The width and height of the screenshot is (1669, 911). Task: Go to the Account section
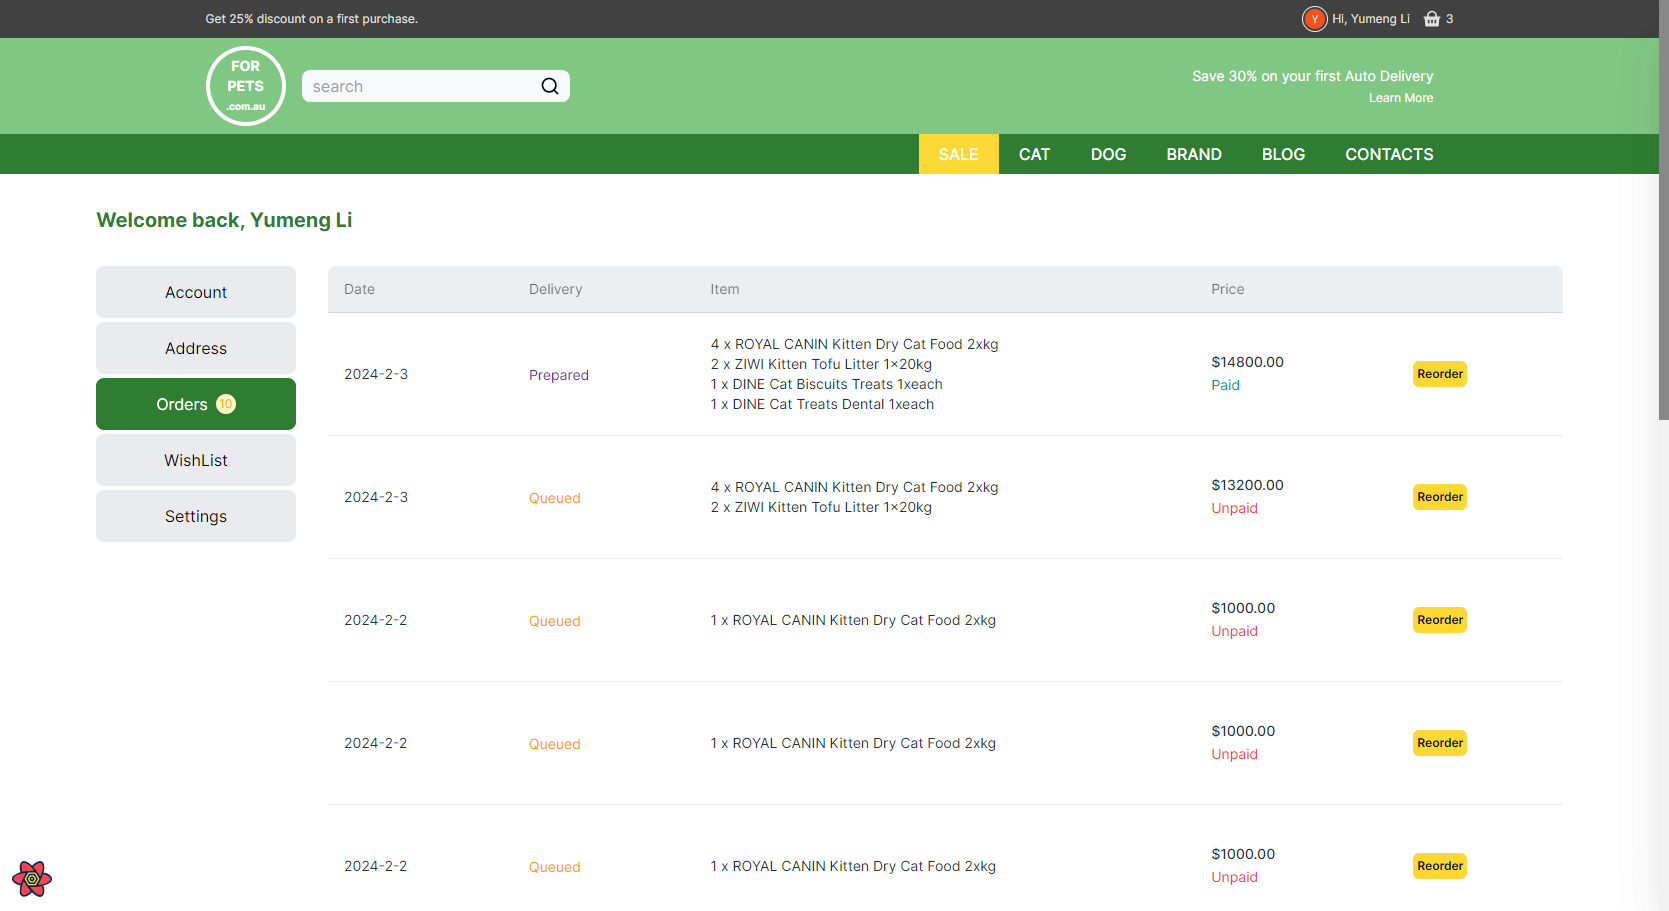[196, 292]
